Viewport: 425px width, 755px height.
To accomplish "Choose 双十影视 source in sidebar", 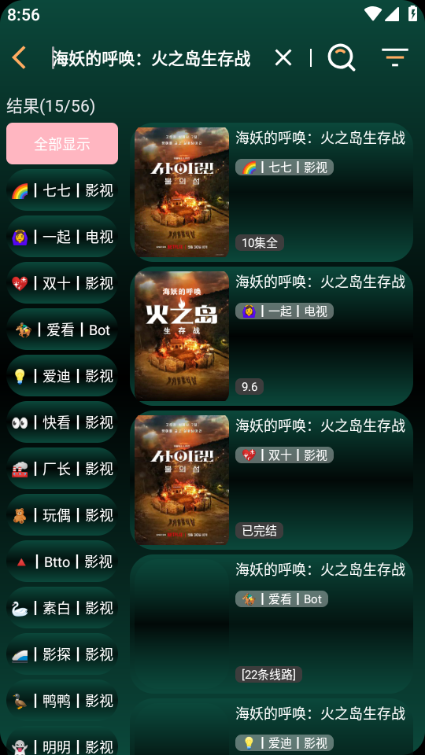I will [x=62, y=283].
